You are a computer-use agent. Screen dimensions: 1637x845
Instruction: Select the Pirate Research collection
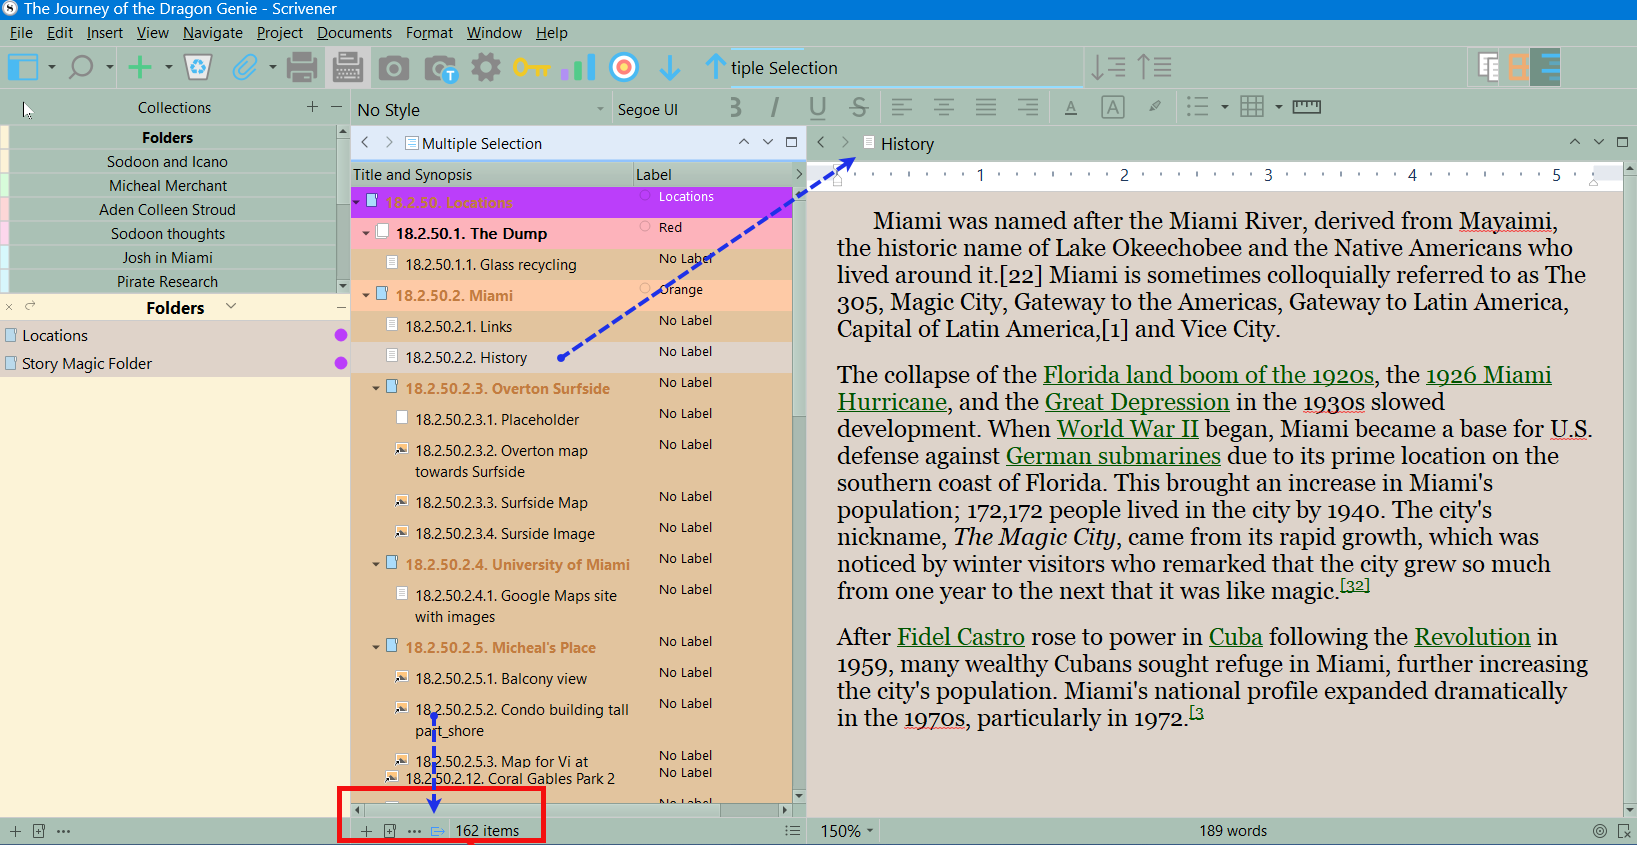click(x=167, y=282)
